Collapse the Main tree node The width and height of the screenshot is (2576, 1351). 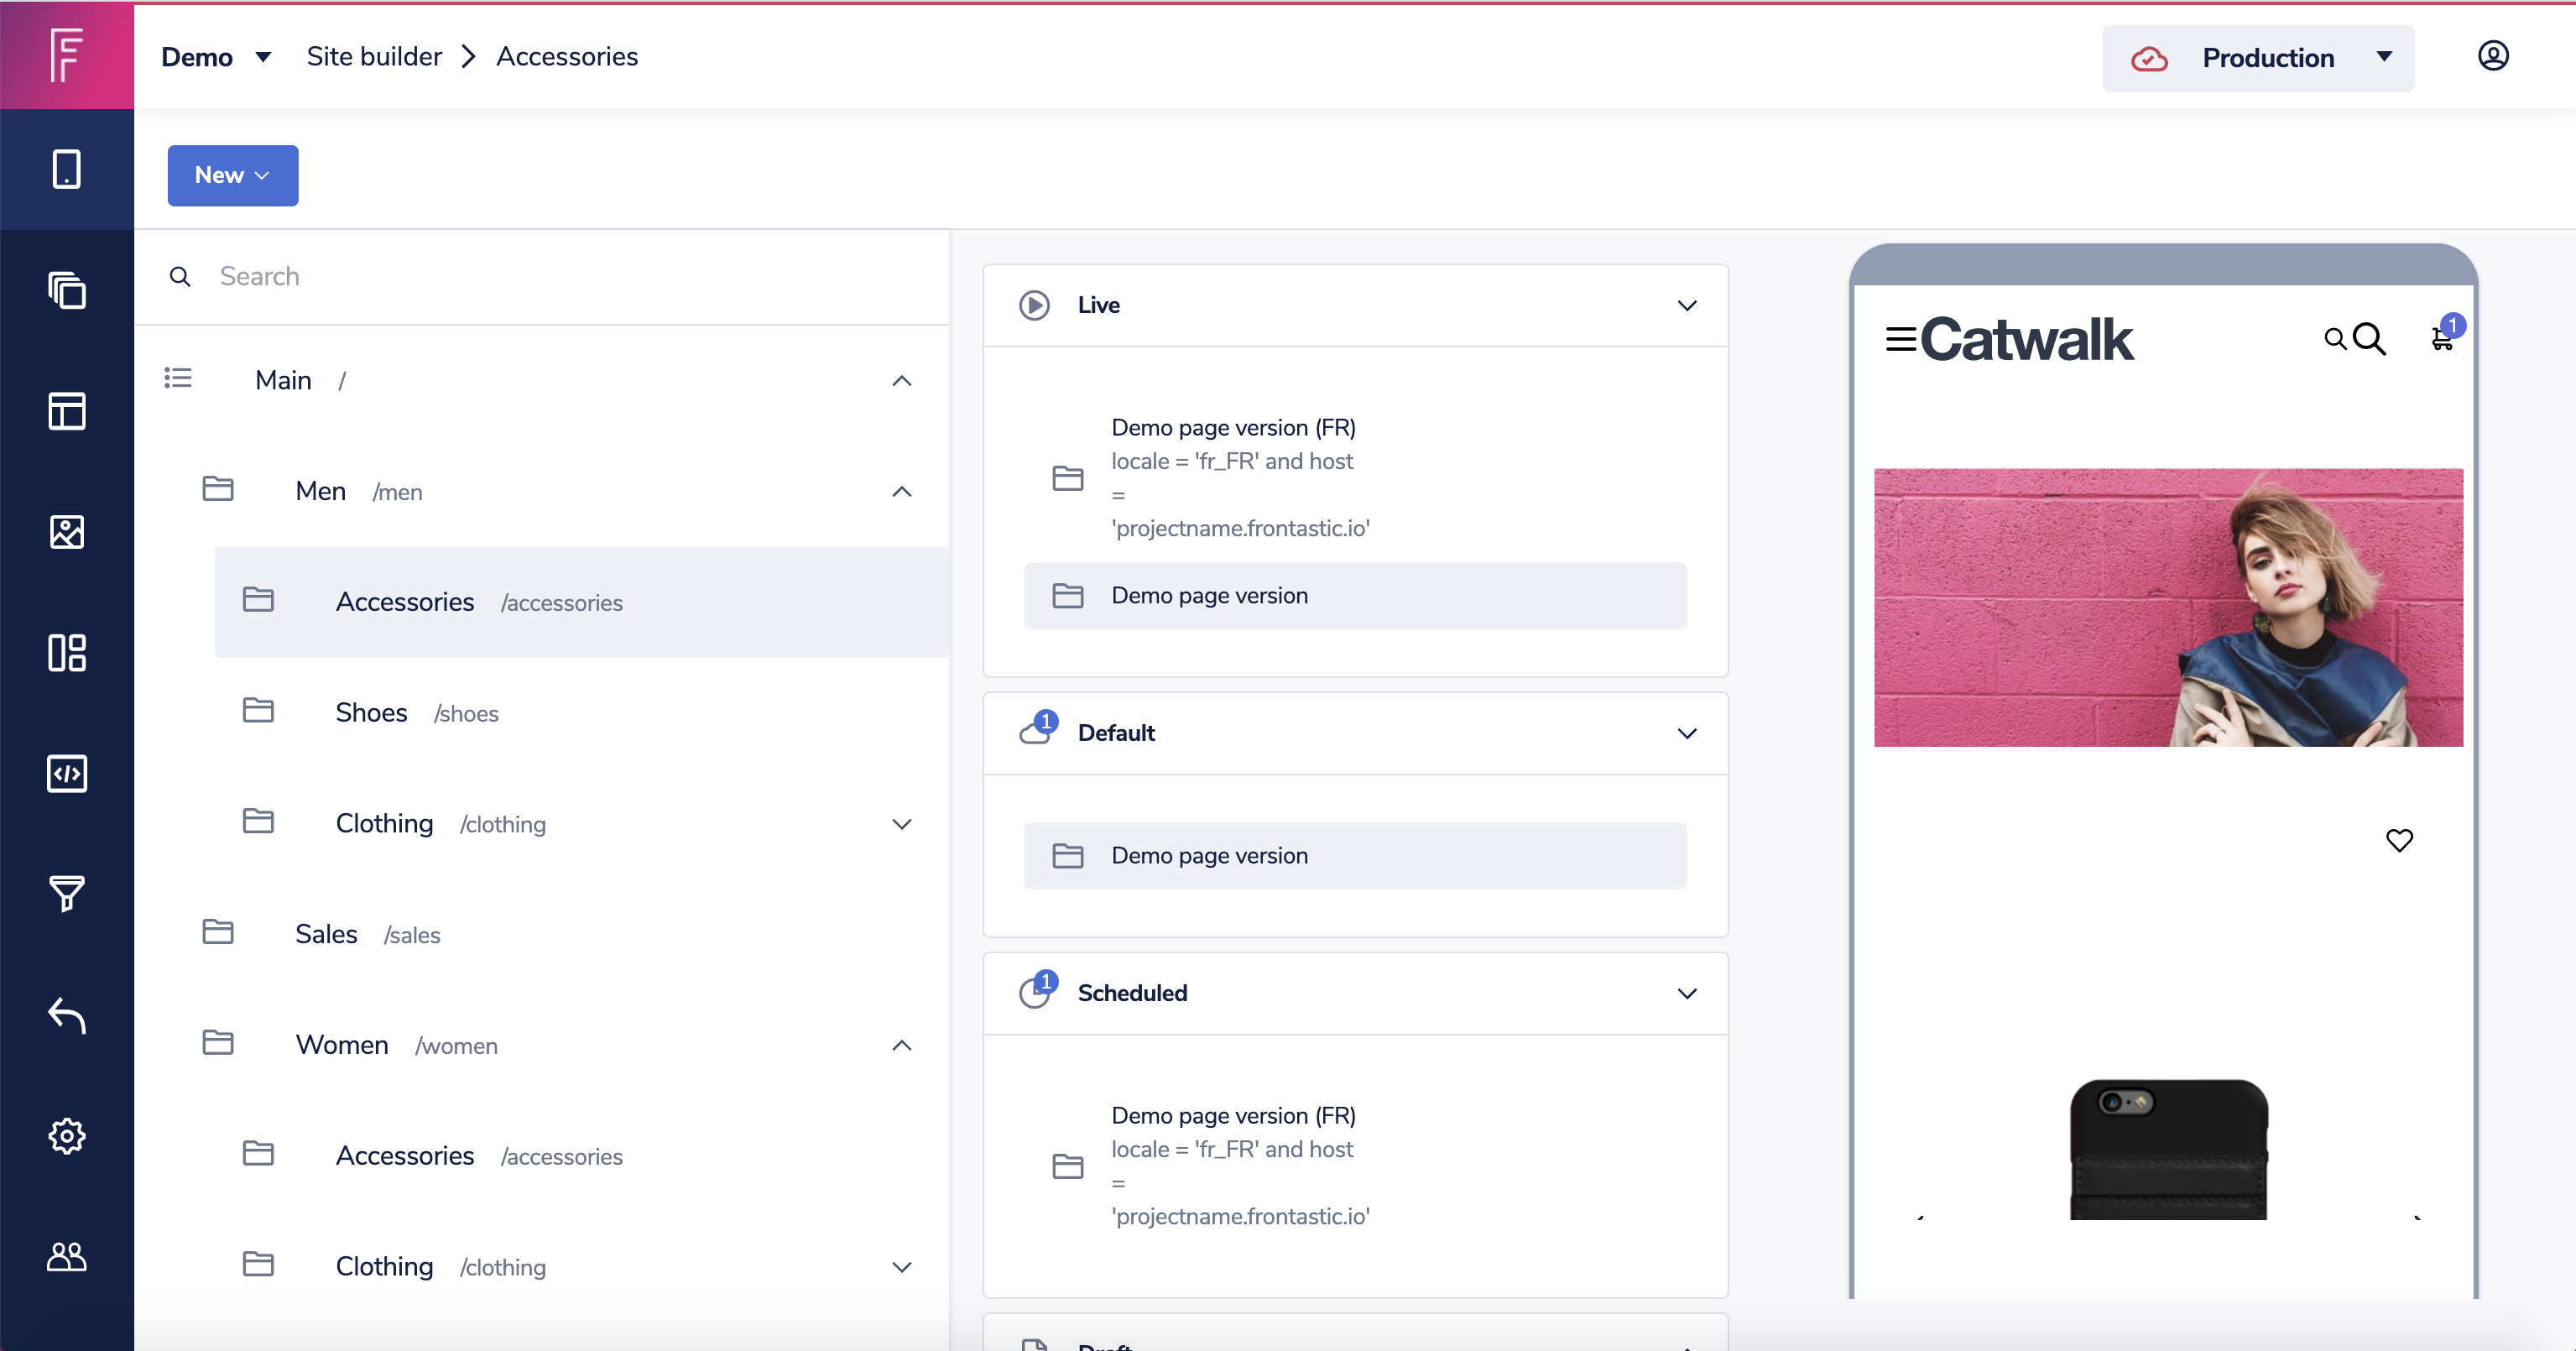[x=901, y=381]
